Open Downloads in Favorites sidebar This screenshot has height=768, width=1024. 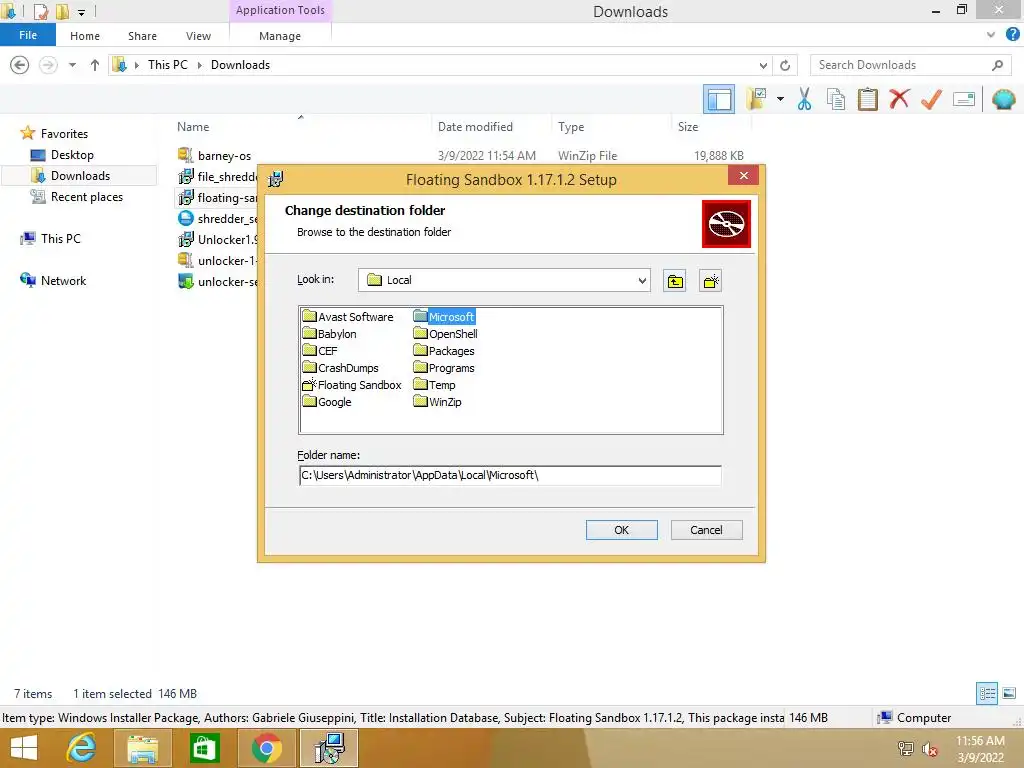point(80,176)
